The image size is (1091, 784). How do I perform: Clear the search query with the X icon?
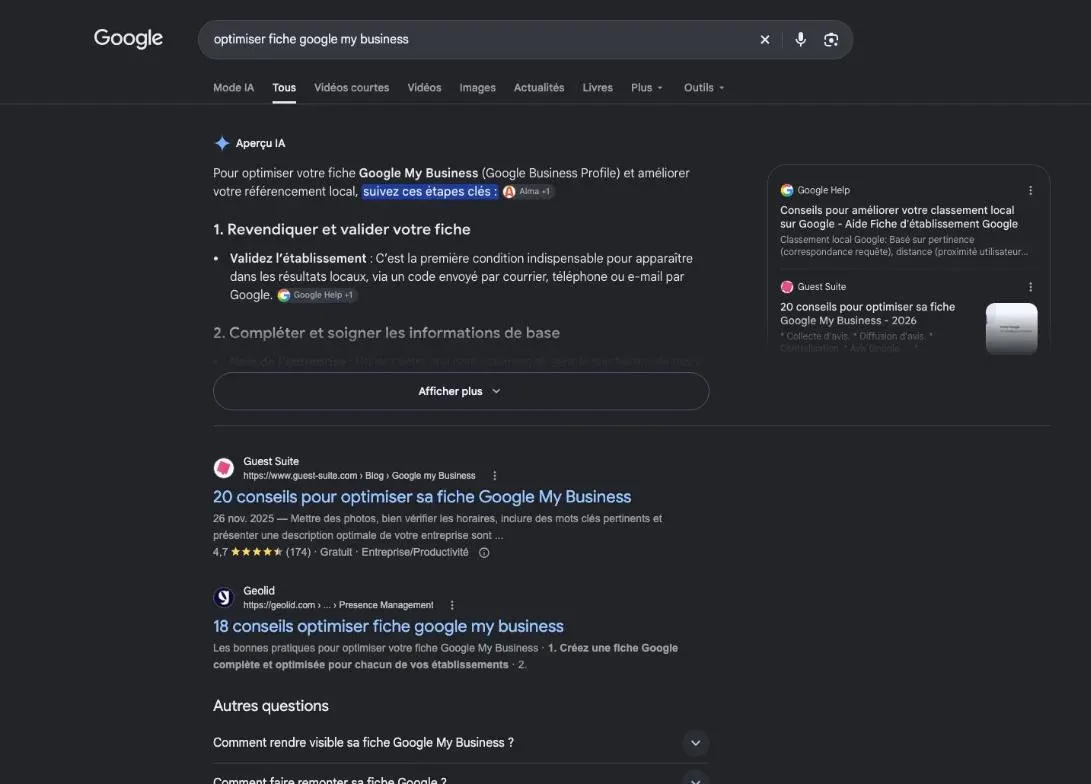coord(765,40)
